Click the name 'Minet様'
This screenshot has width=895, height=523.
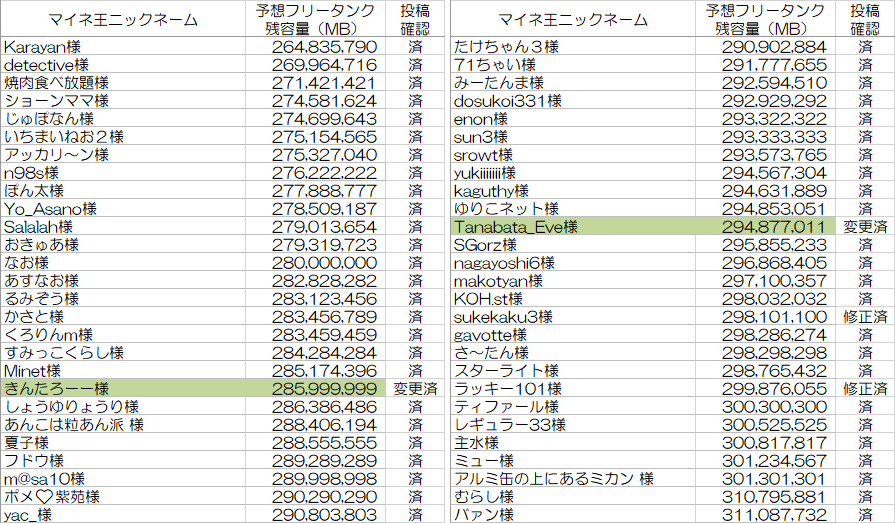click(x=33, y=371)
